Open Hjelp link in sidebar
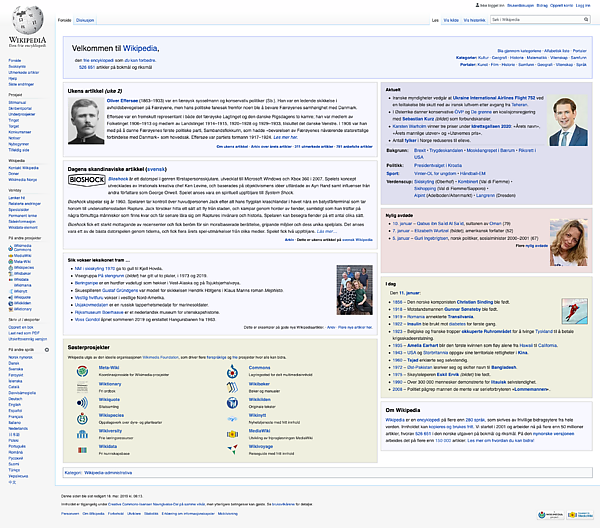 [12, 78]
